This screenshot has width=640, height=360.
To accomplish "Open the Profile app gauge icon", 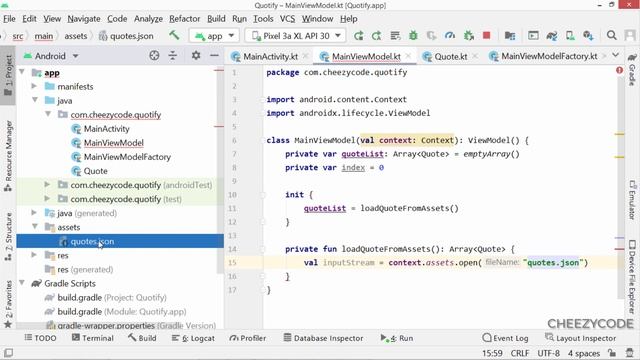I will [x=450, y=36].
